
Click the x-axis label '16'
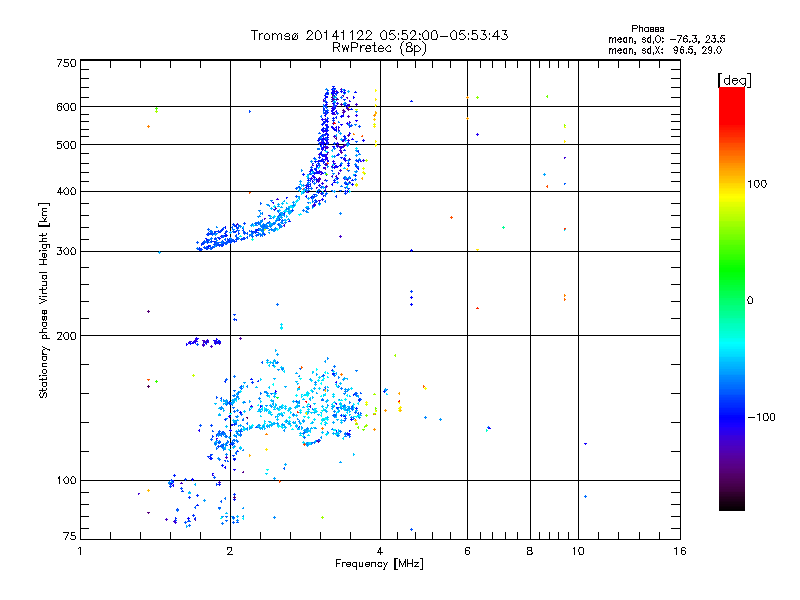tap(680, 551)
